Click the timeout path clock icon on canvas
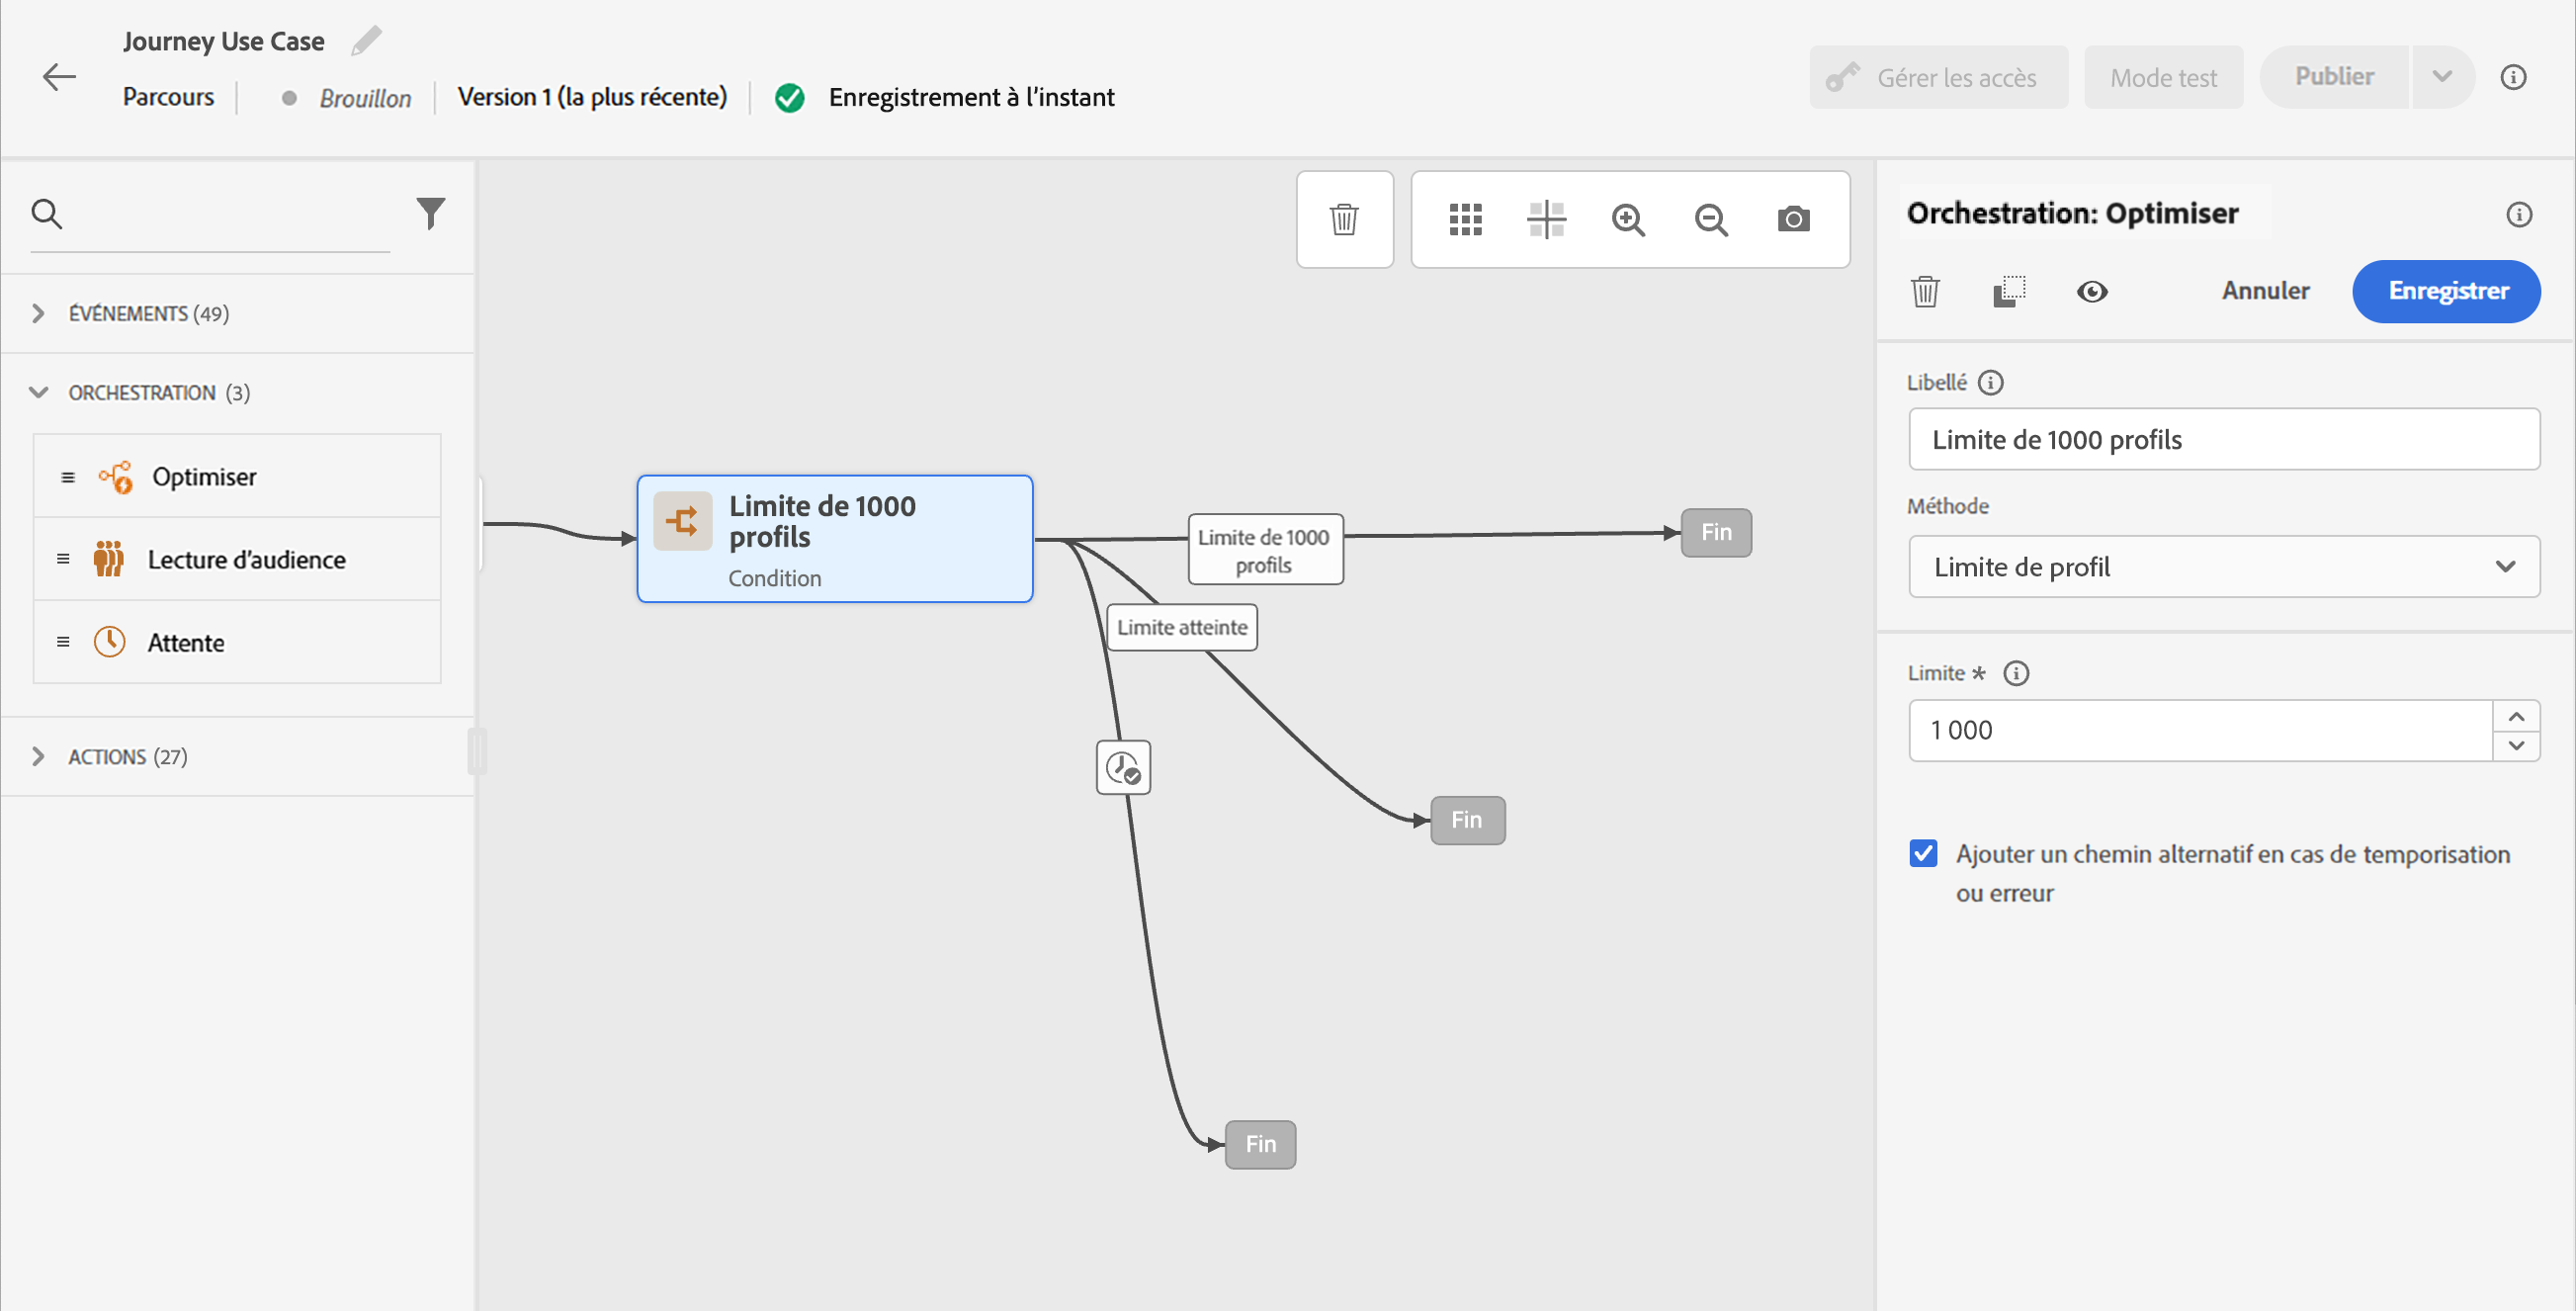Viewport: 2576px width, 1311px height. (x=1123, y=767)
